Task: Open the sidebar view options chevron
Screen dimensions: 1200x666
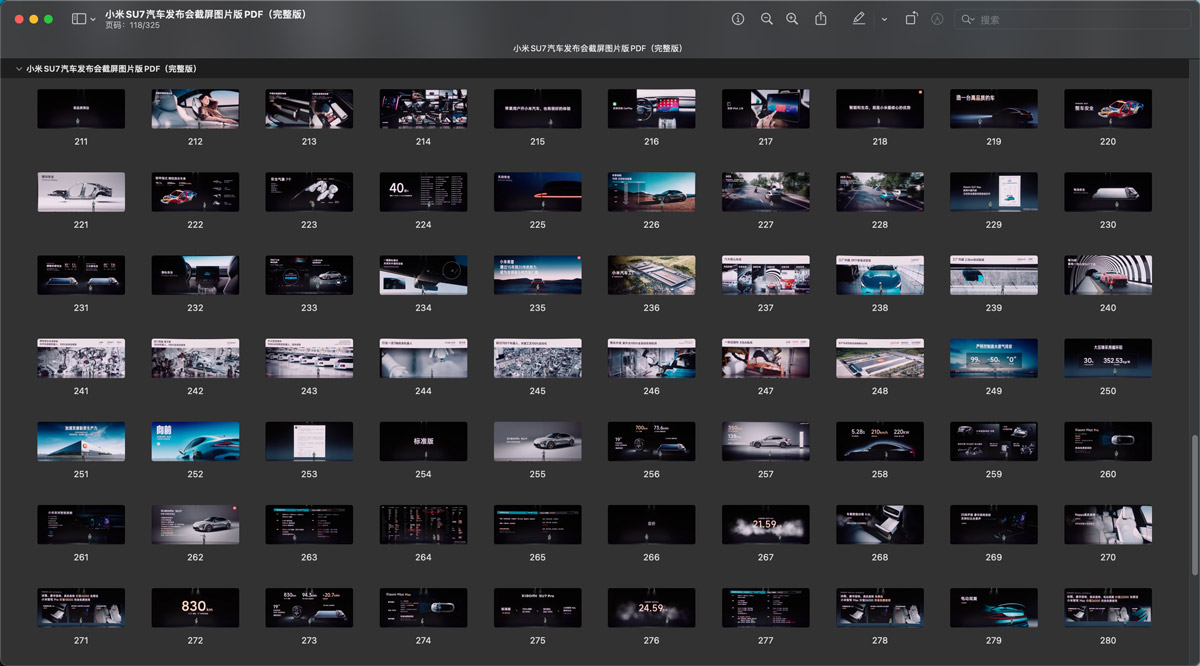Action: click(93, 19)
